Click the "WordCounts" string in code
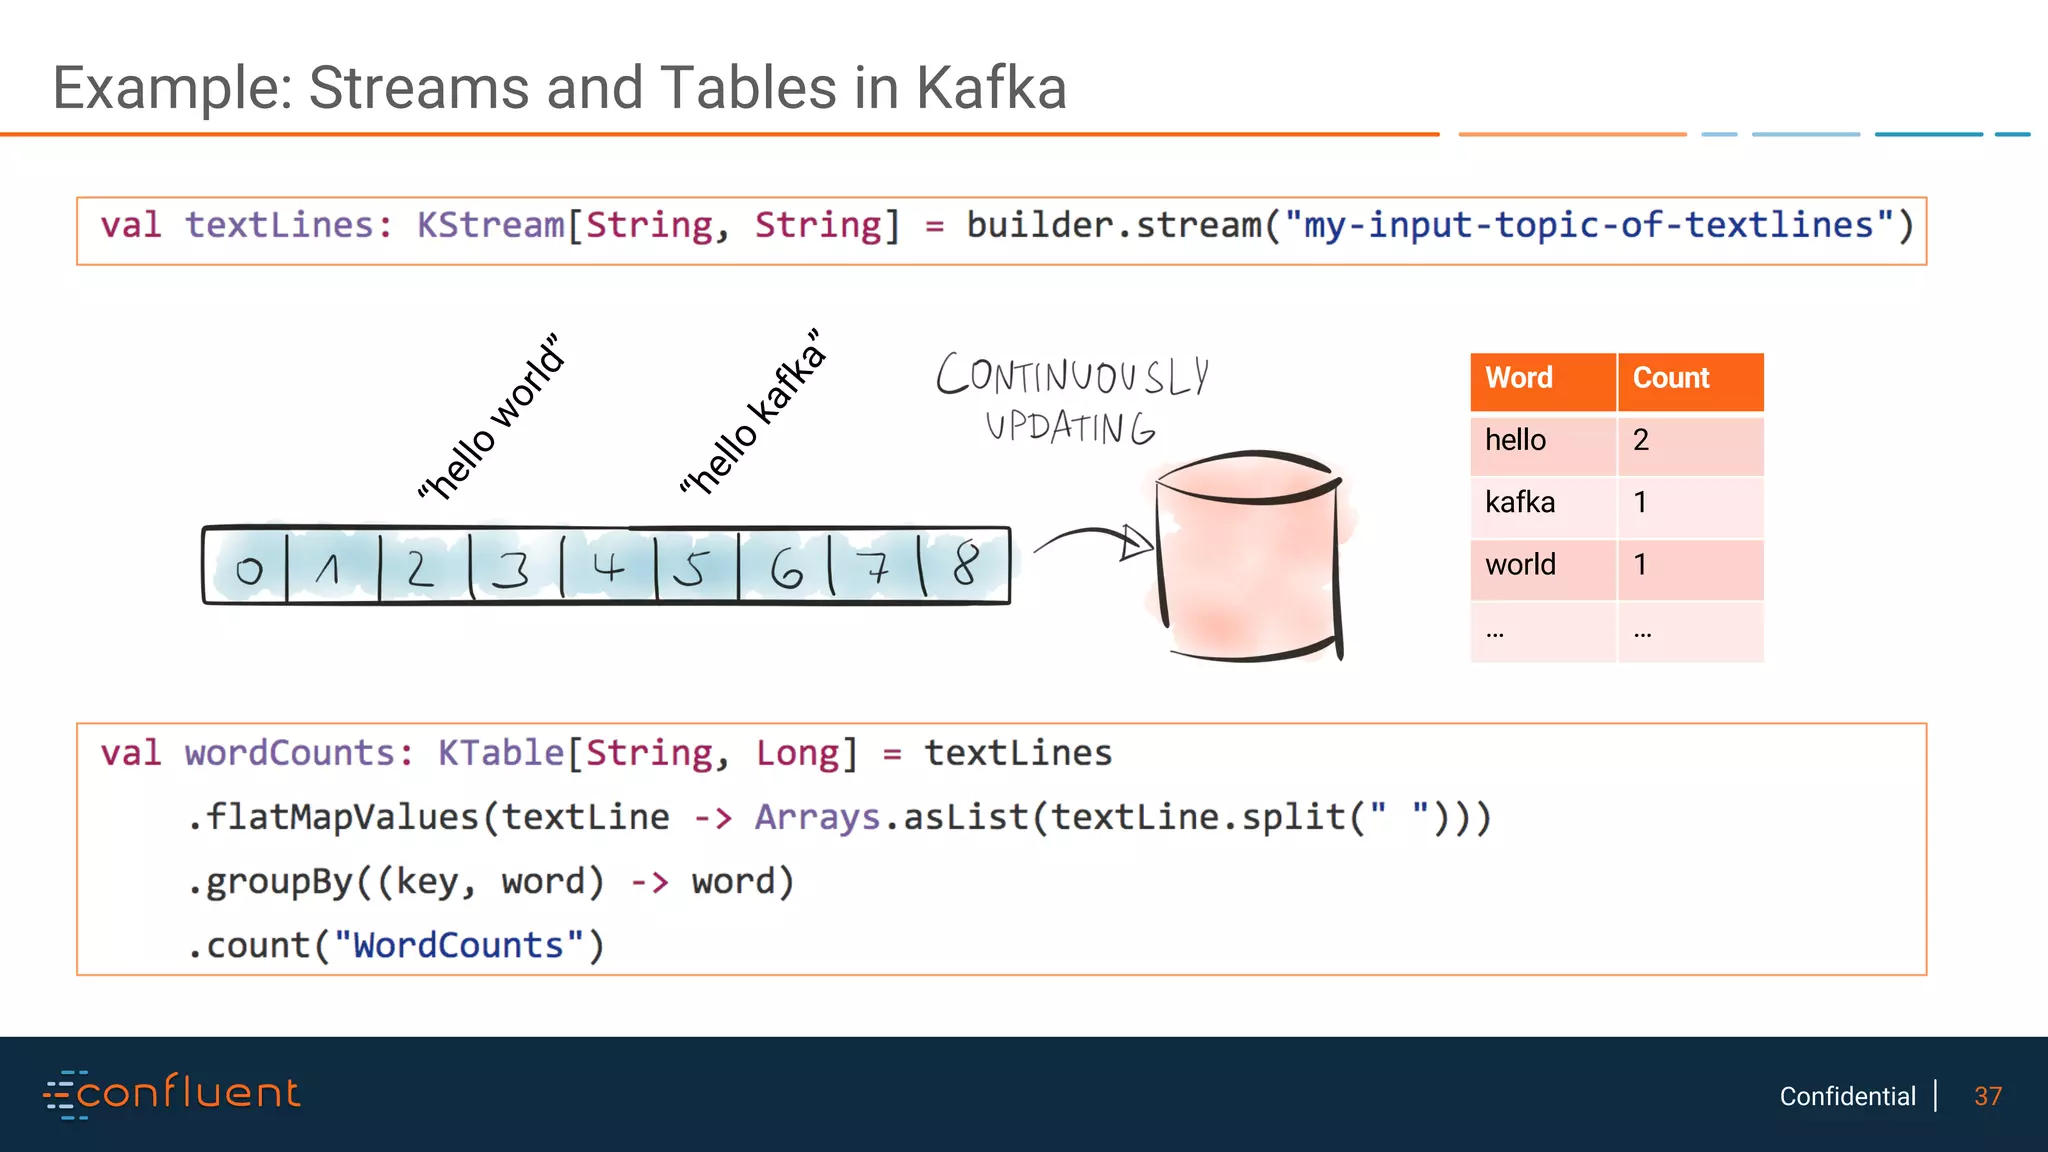The image size is (2048, 1152). click(458, 946)
